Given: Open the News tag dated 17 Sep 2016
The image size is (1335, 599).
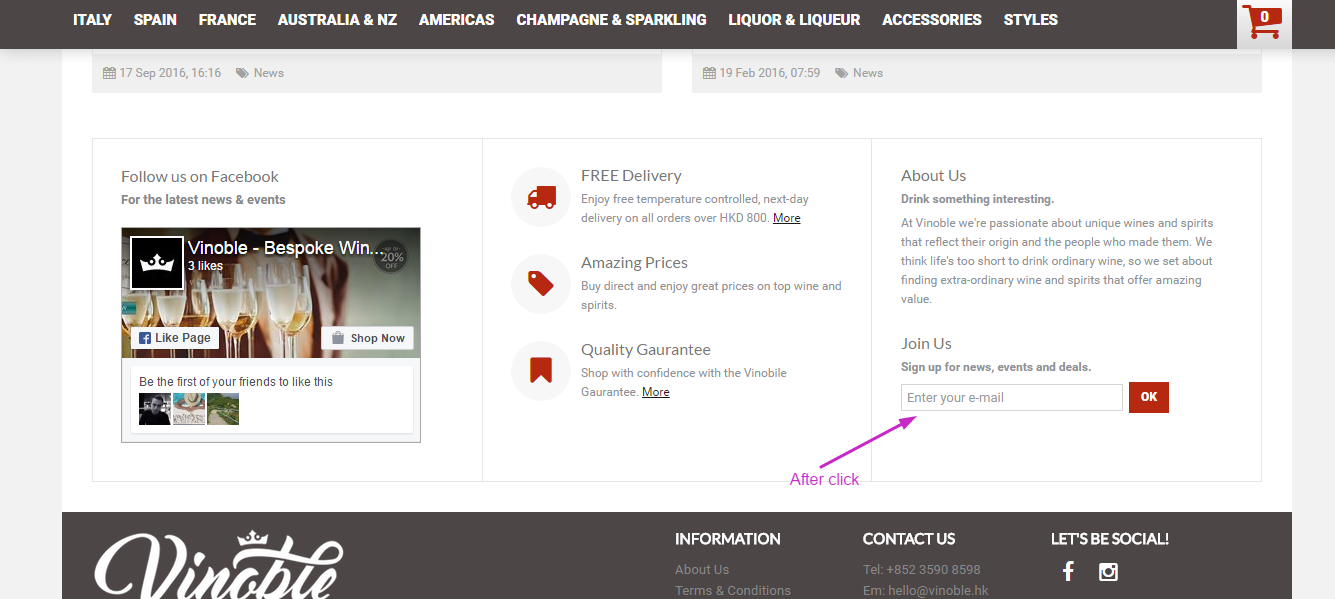Looking at the screenshot, I should coord(269,73).
